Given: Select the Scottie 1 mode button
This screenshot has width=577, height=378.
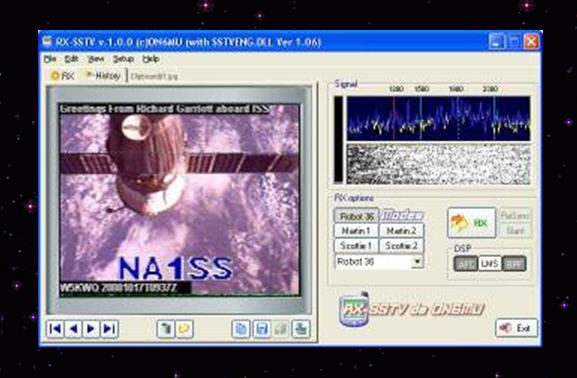Looking at the screenshot, I should (356, 245).
